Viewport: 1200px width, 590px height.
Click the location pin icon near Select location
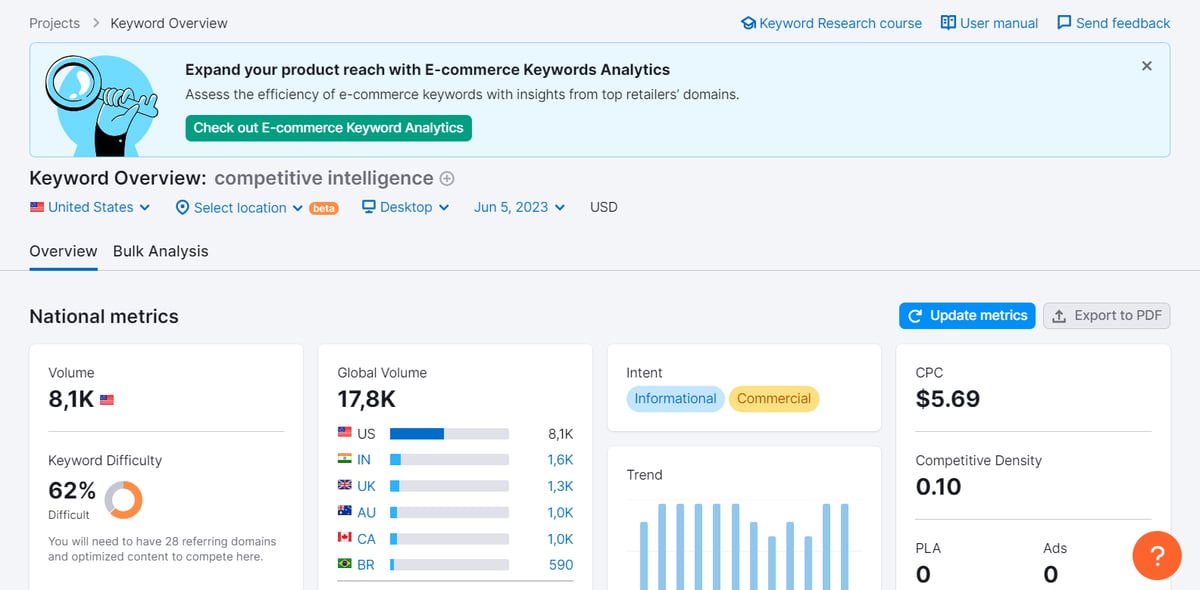[182, 207]
